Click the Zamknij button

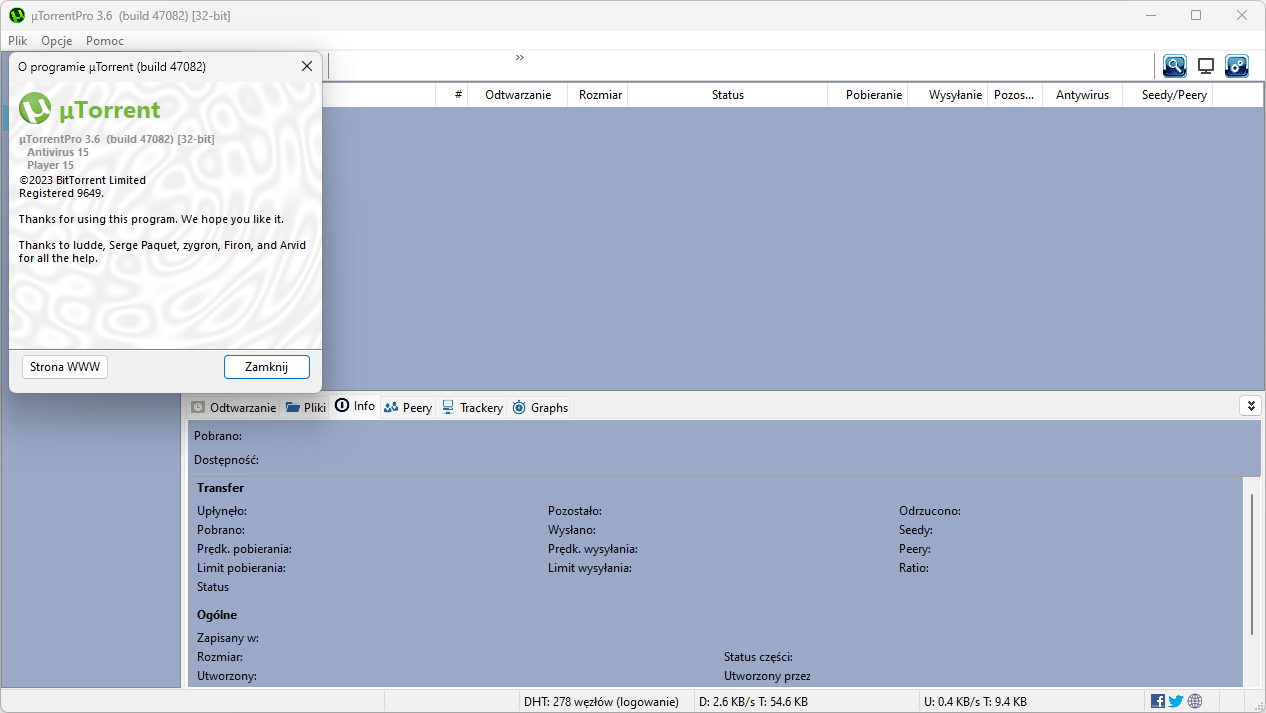tap(267, 367)
